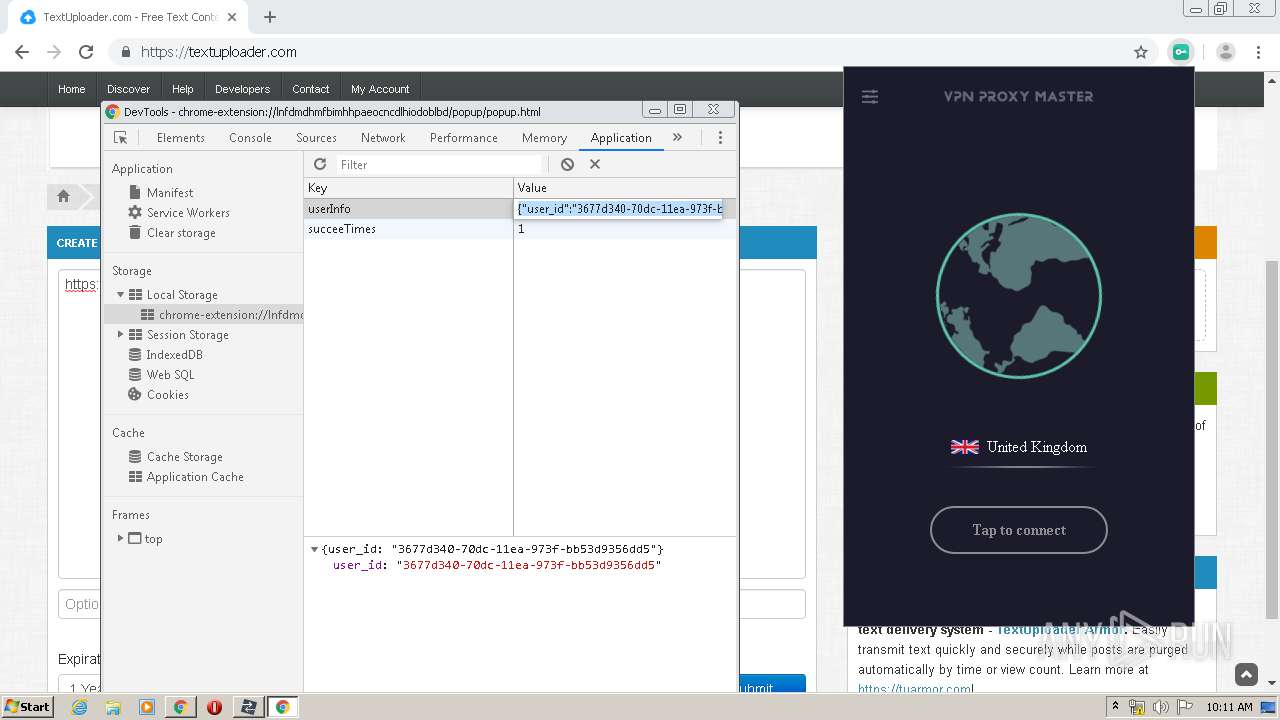This screenshot has width=1280, height=720.
Task: Open Internet Explorer from the taskbar
Action: pos(79,707)
